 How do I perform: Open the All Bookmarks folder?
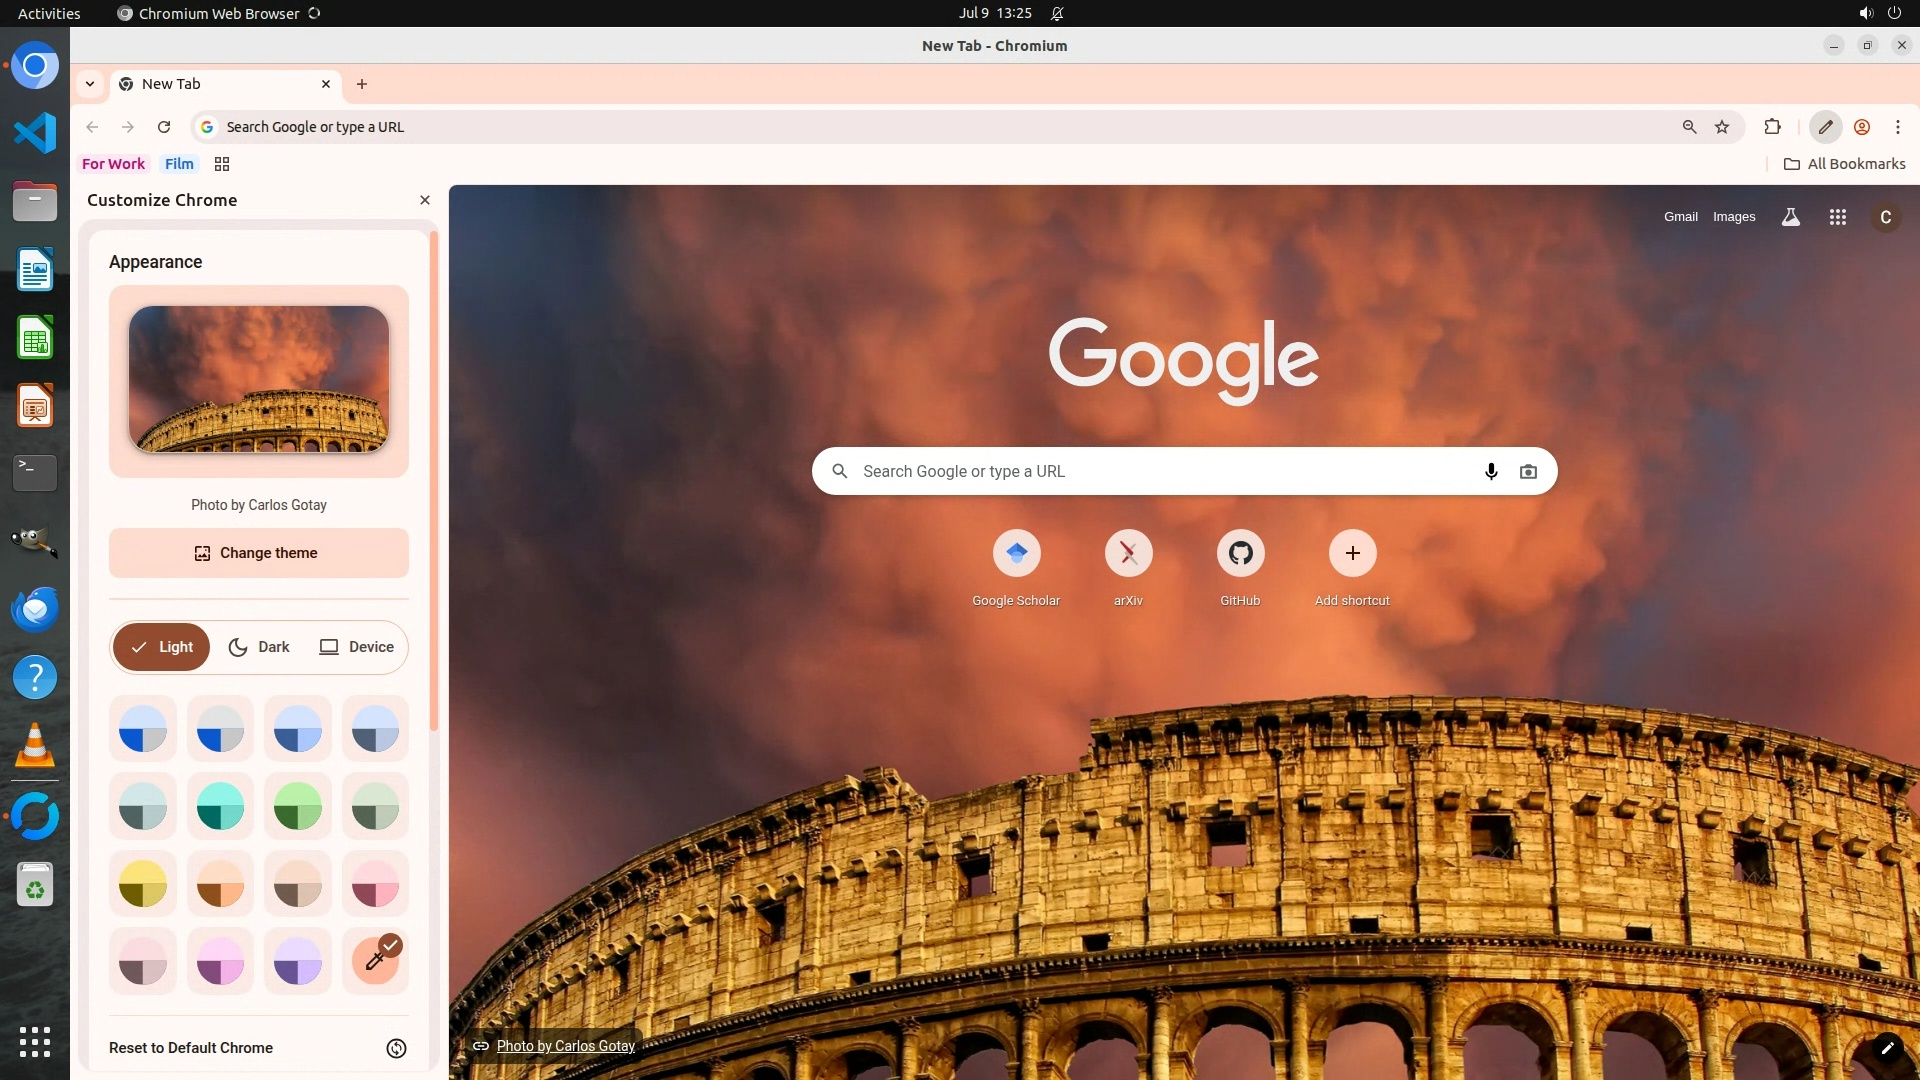point(1844,164)
